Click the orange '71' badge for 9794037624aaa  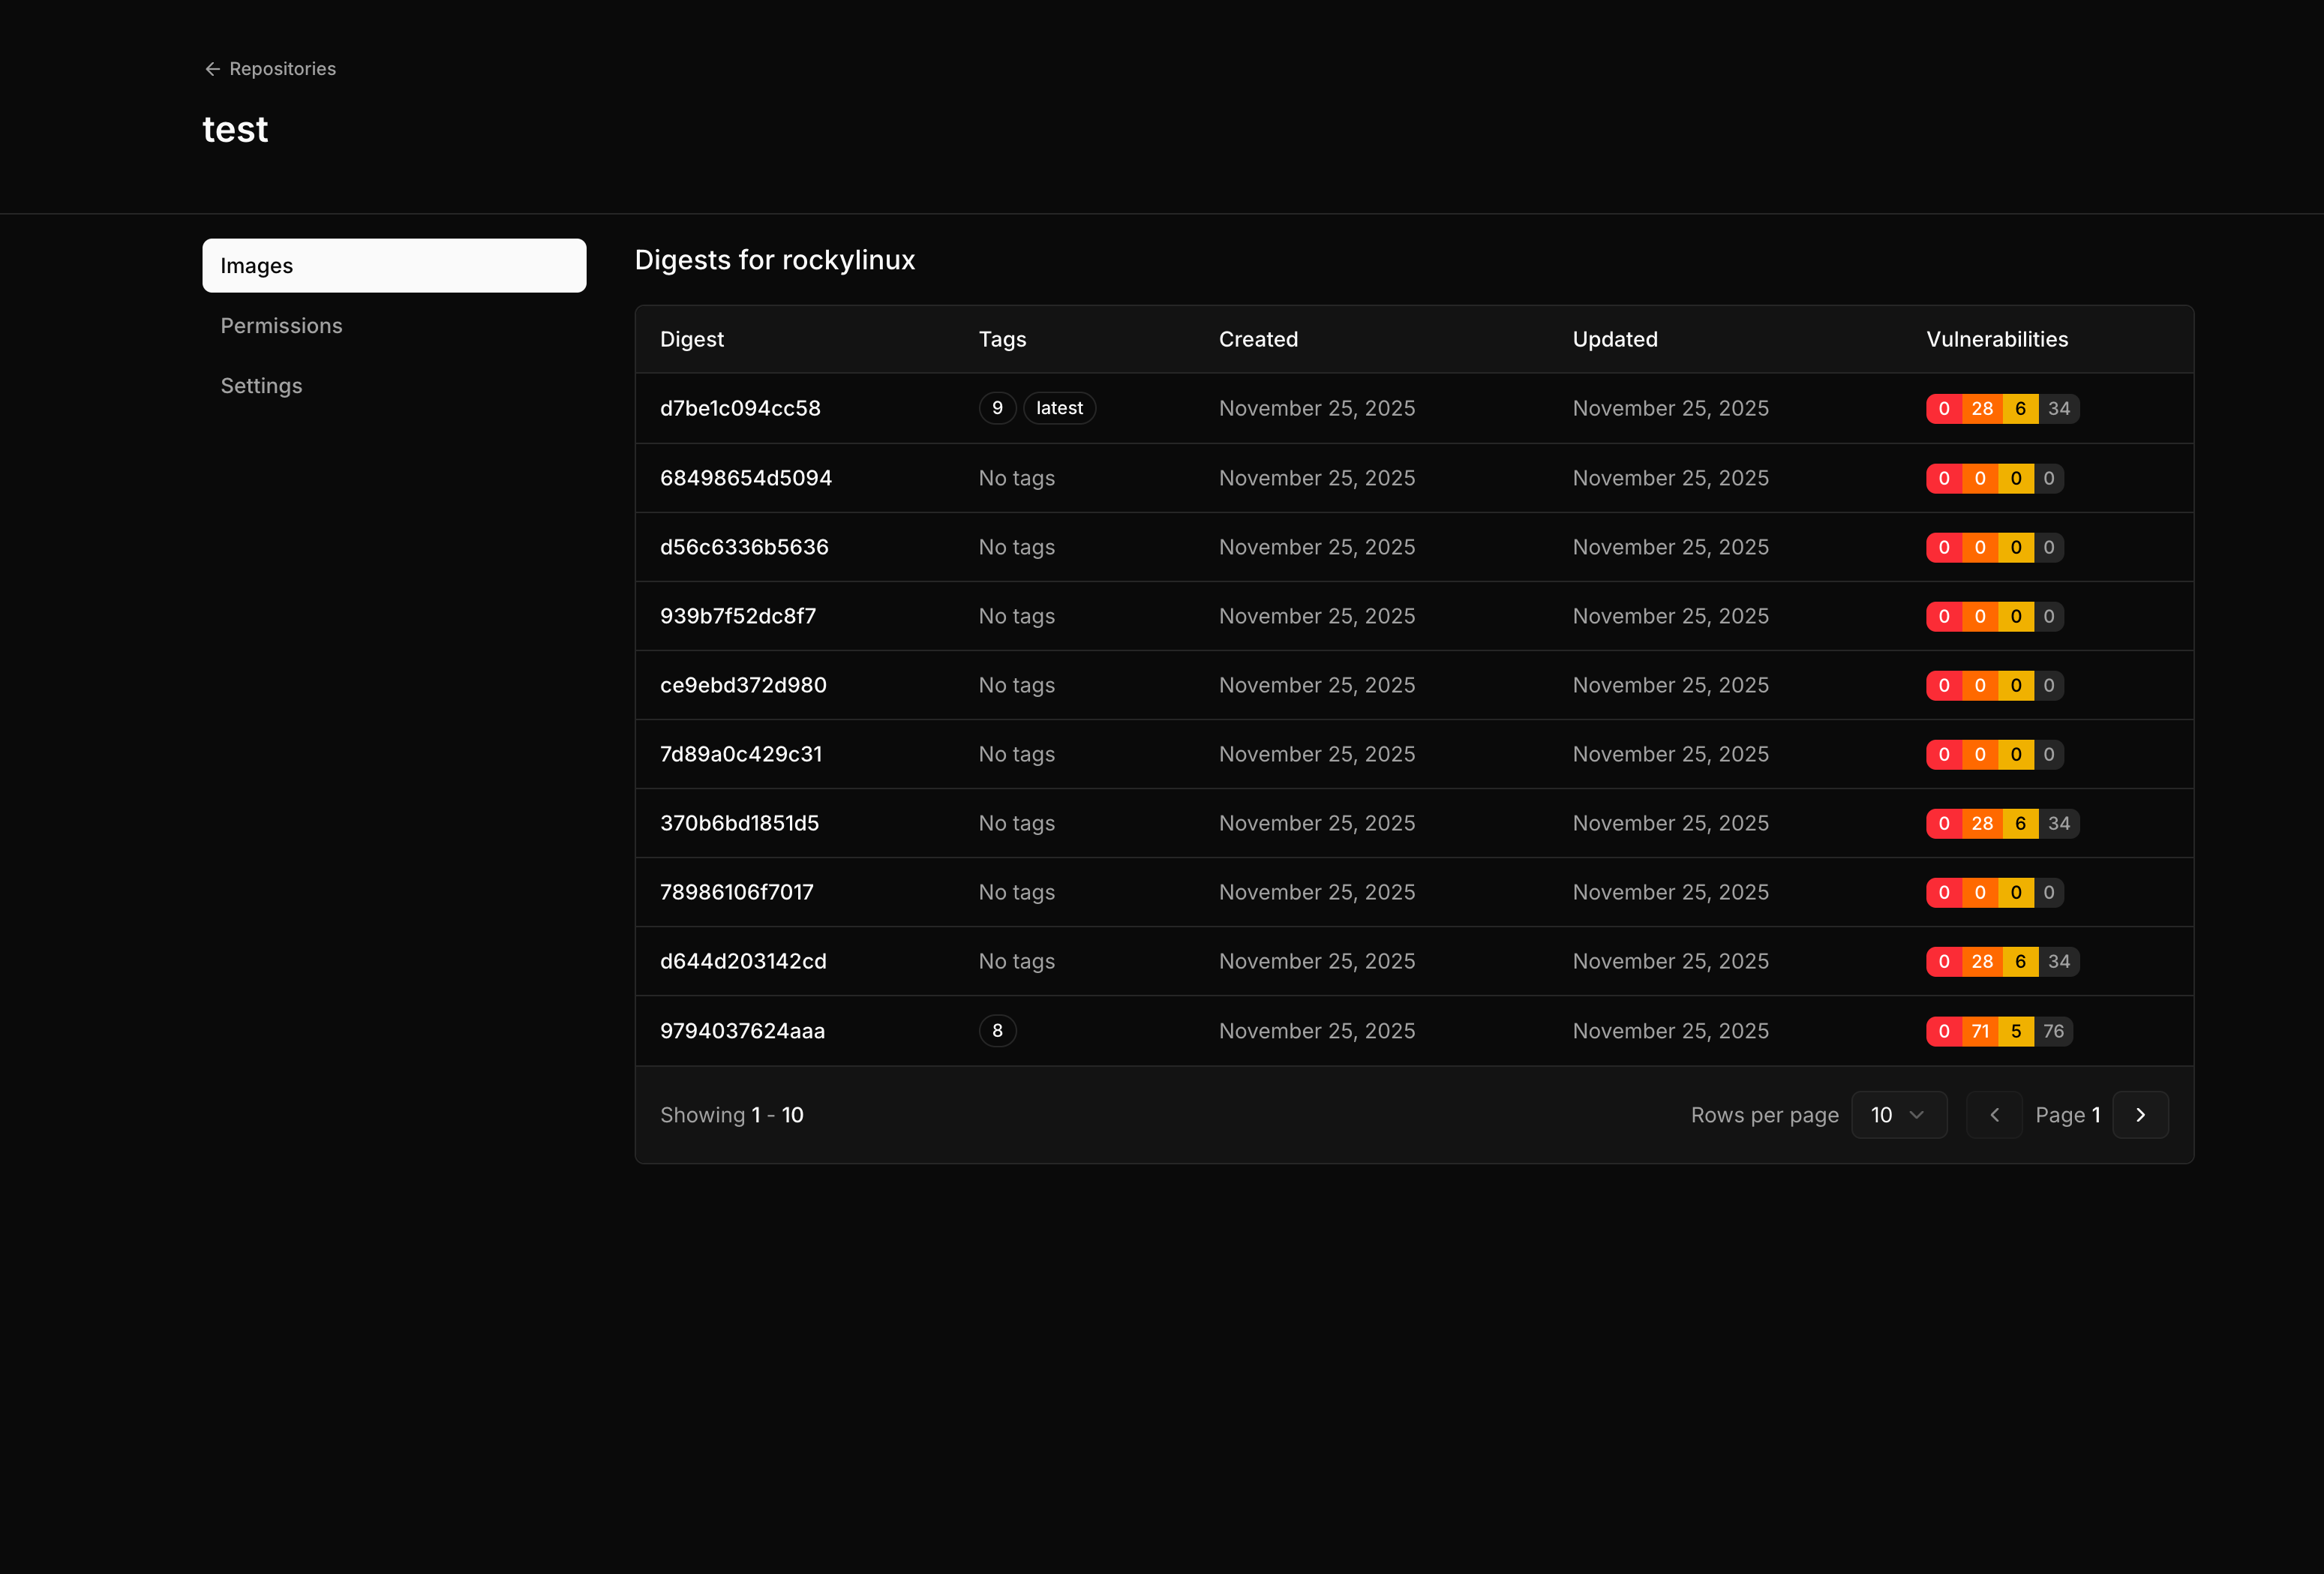click(1982, 1030)
